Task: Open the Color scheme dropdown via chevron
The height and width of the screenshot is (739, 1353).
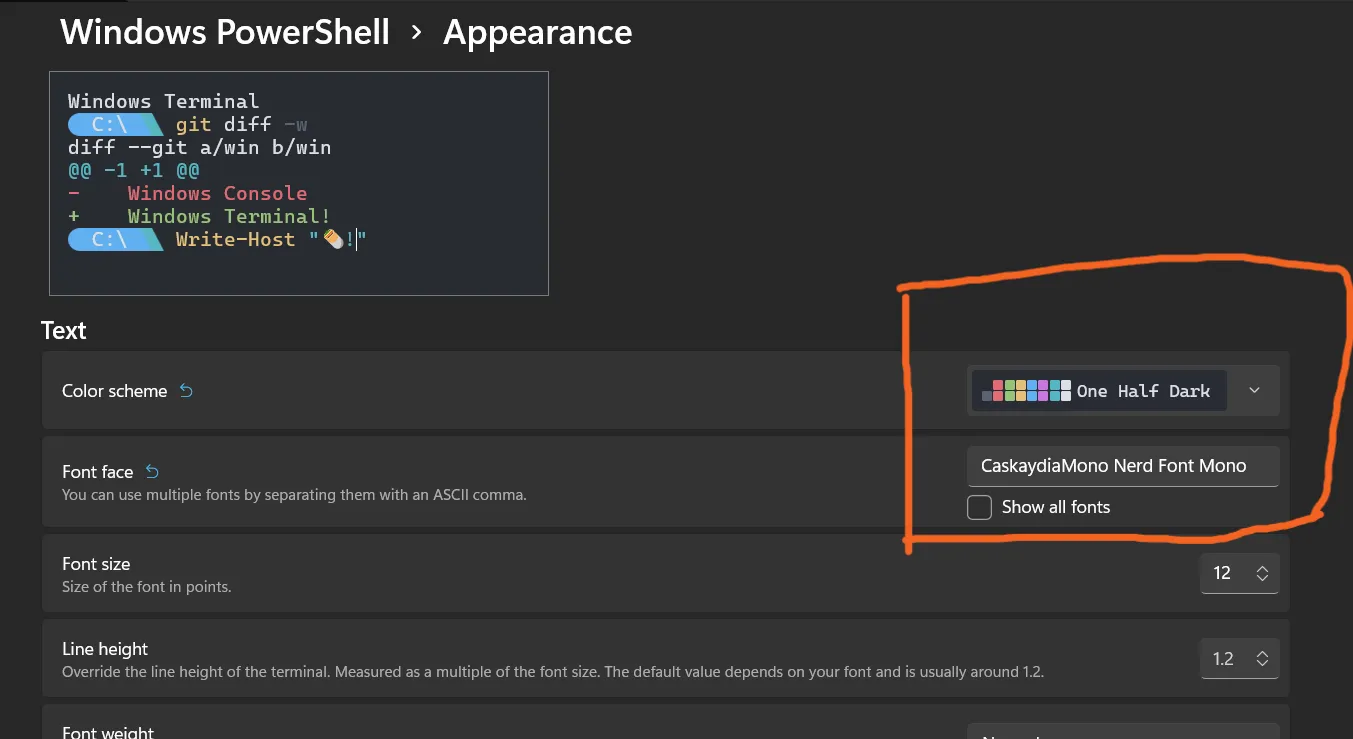Action: pyautogui.click(x=1255, y=391)
